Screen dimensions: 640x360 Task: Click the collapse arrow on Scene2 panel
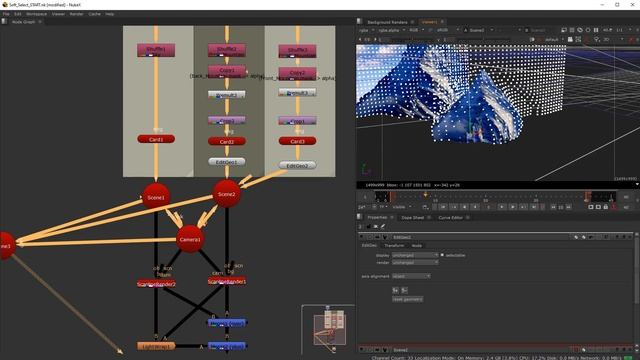pyautogui.click(x=361, y=350)
